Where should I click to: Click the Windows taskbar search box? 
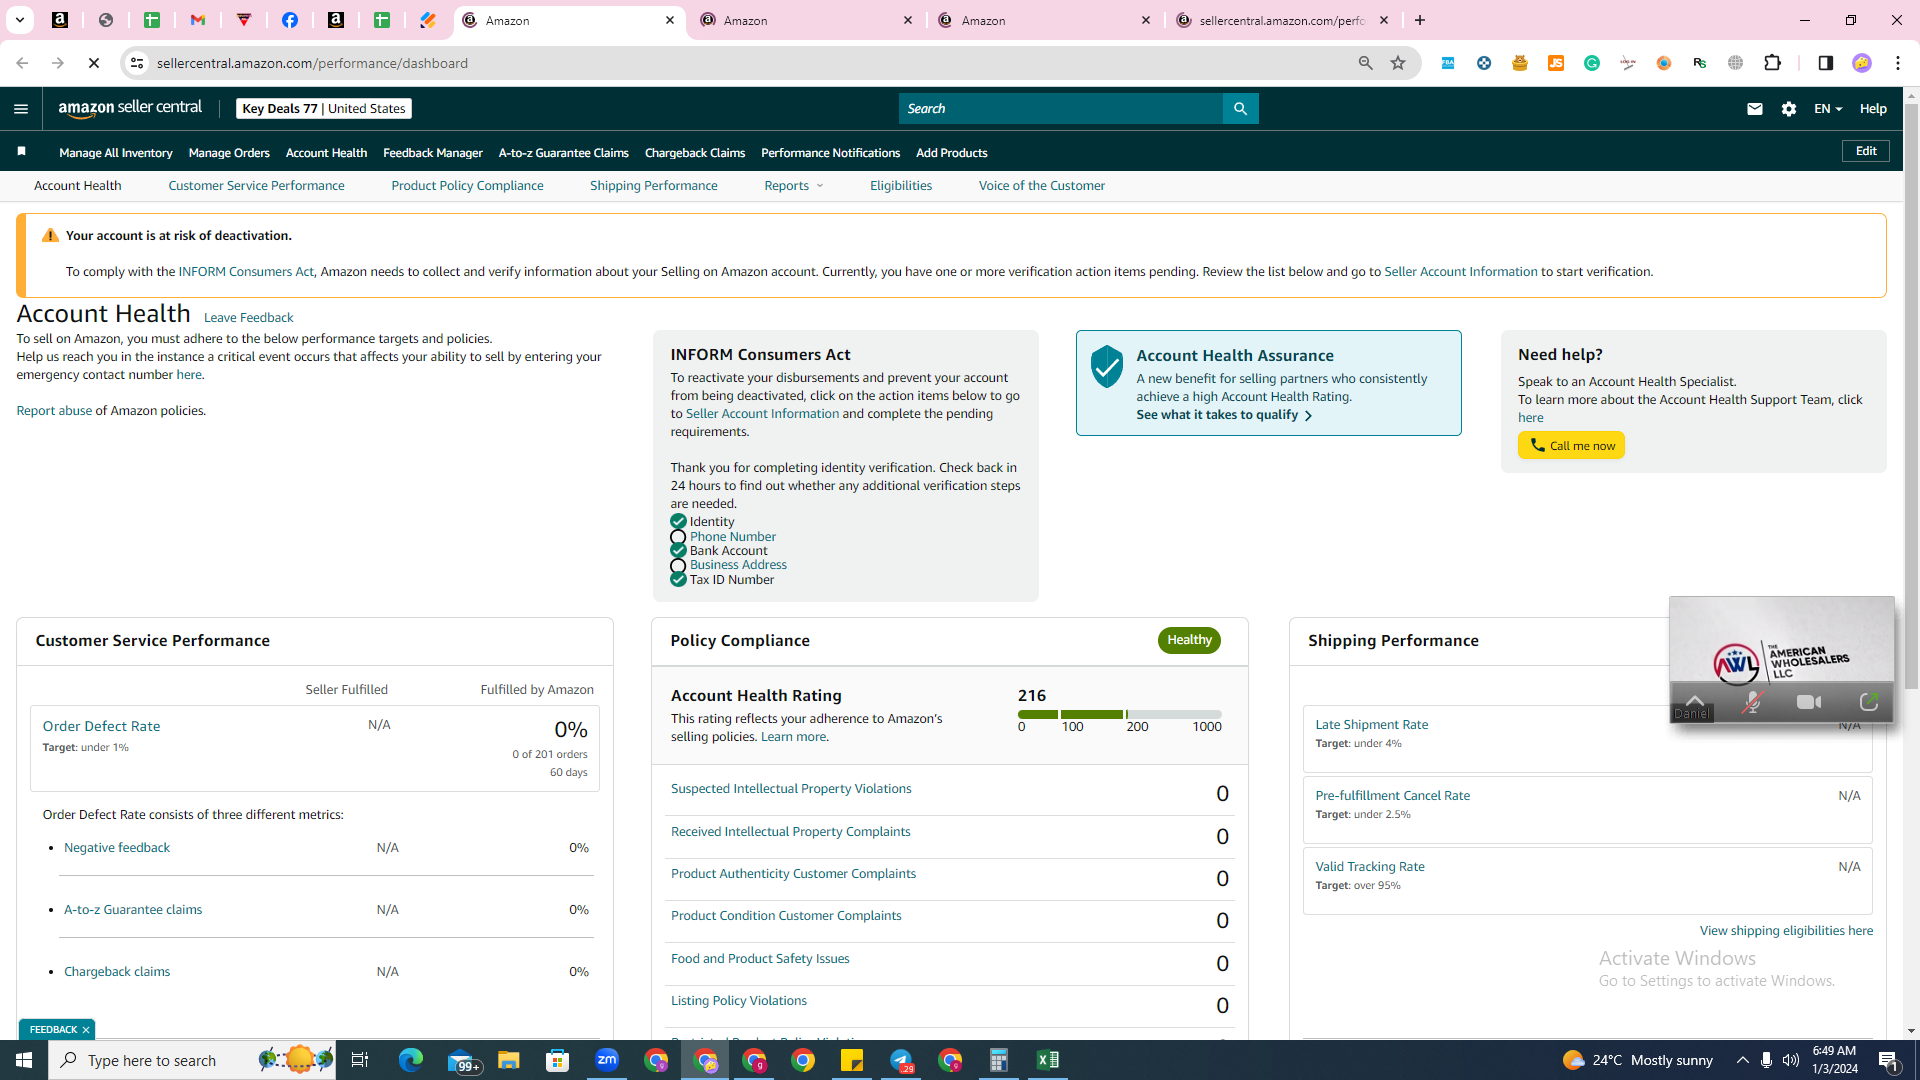click(x=191, y=1060)
